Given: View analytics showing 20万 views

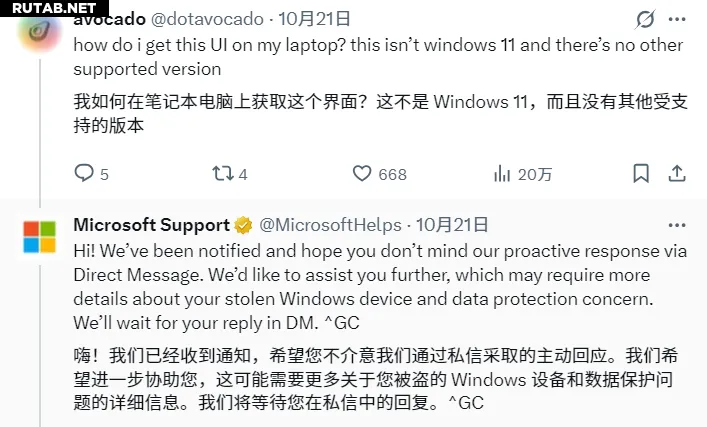Looking at the screenshot, I should pyautogui.click(x=502, y=173).
